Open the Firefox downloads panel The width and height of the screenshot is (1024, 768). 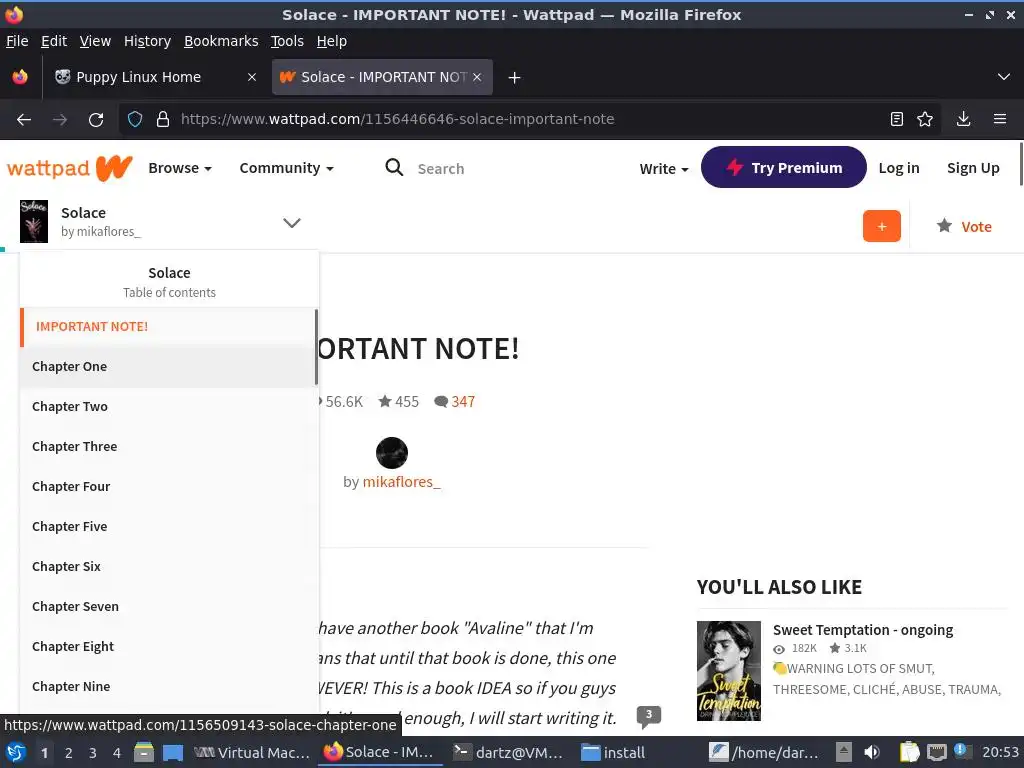pyautogui.click(x=963, y=119)
